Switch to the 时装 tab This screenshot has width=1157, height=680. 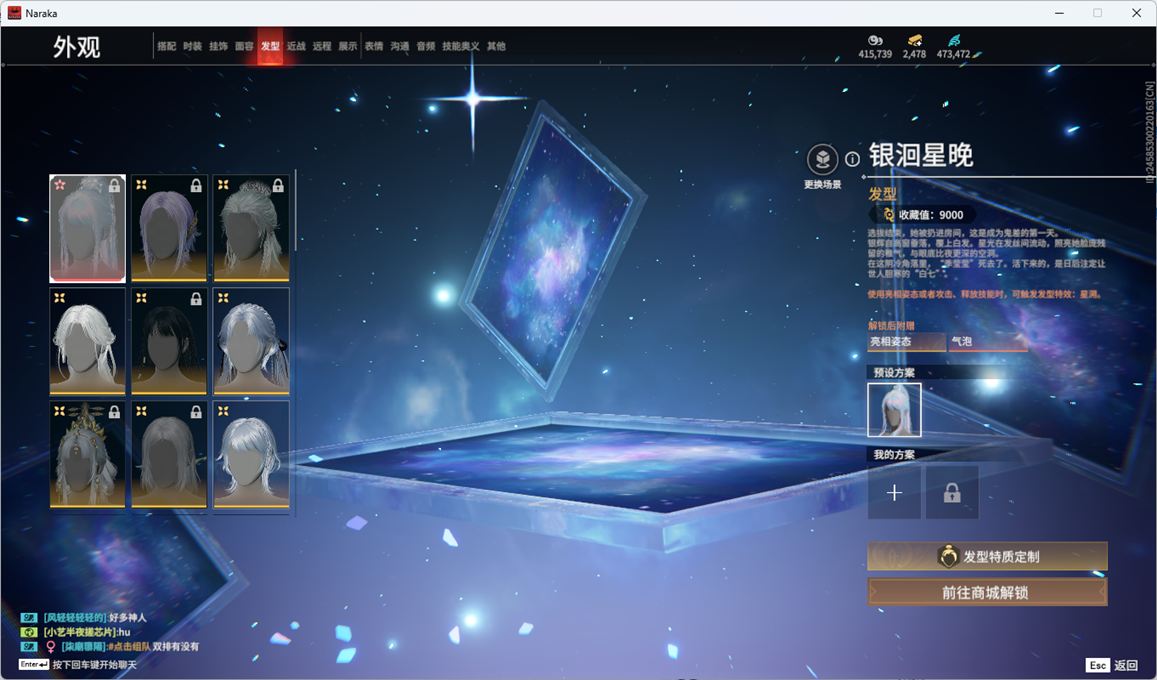[x=192, y=46]
